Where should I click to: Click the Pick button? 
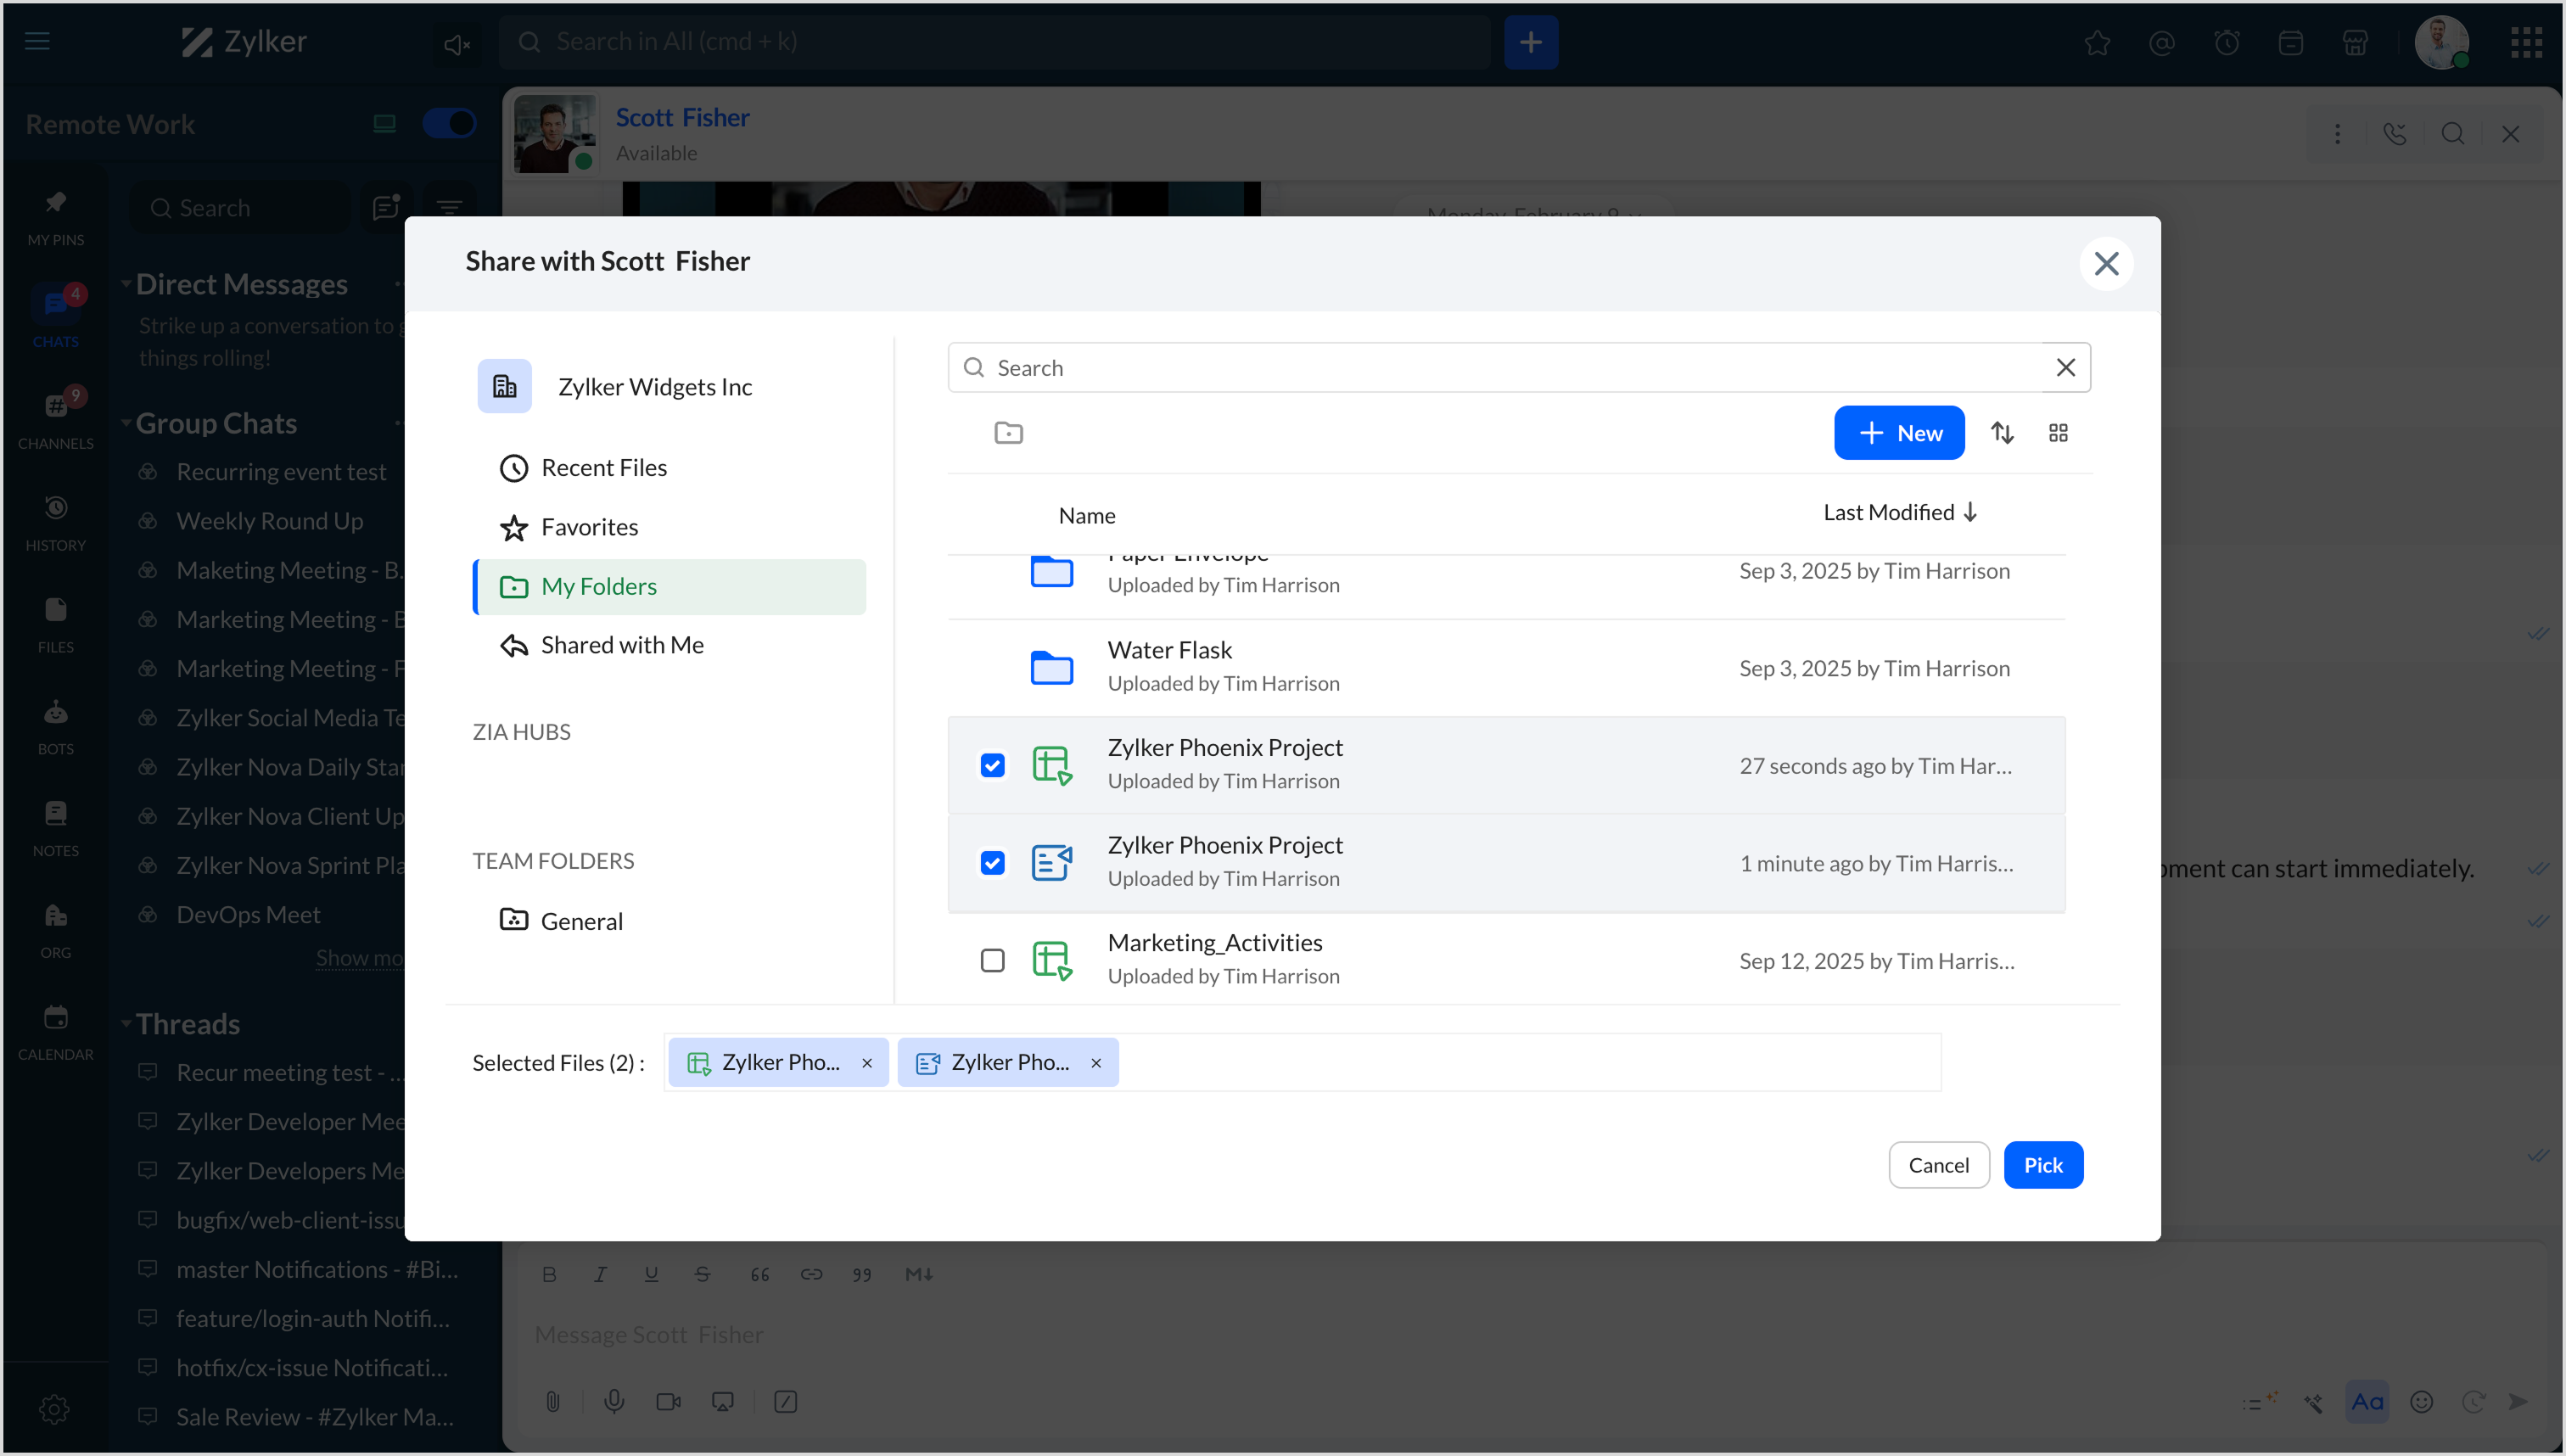click(x=2042, y=1165)
